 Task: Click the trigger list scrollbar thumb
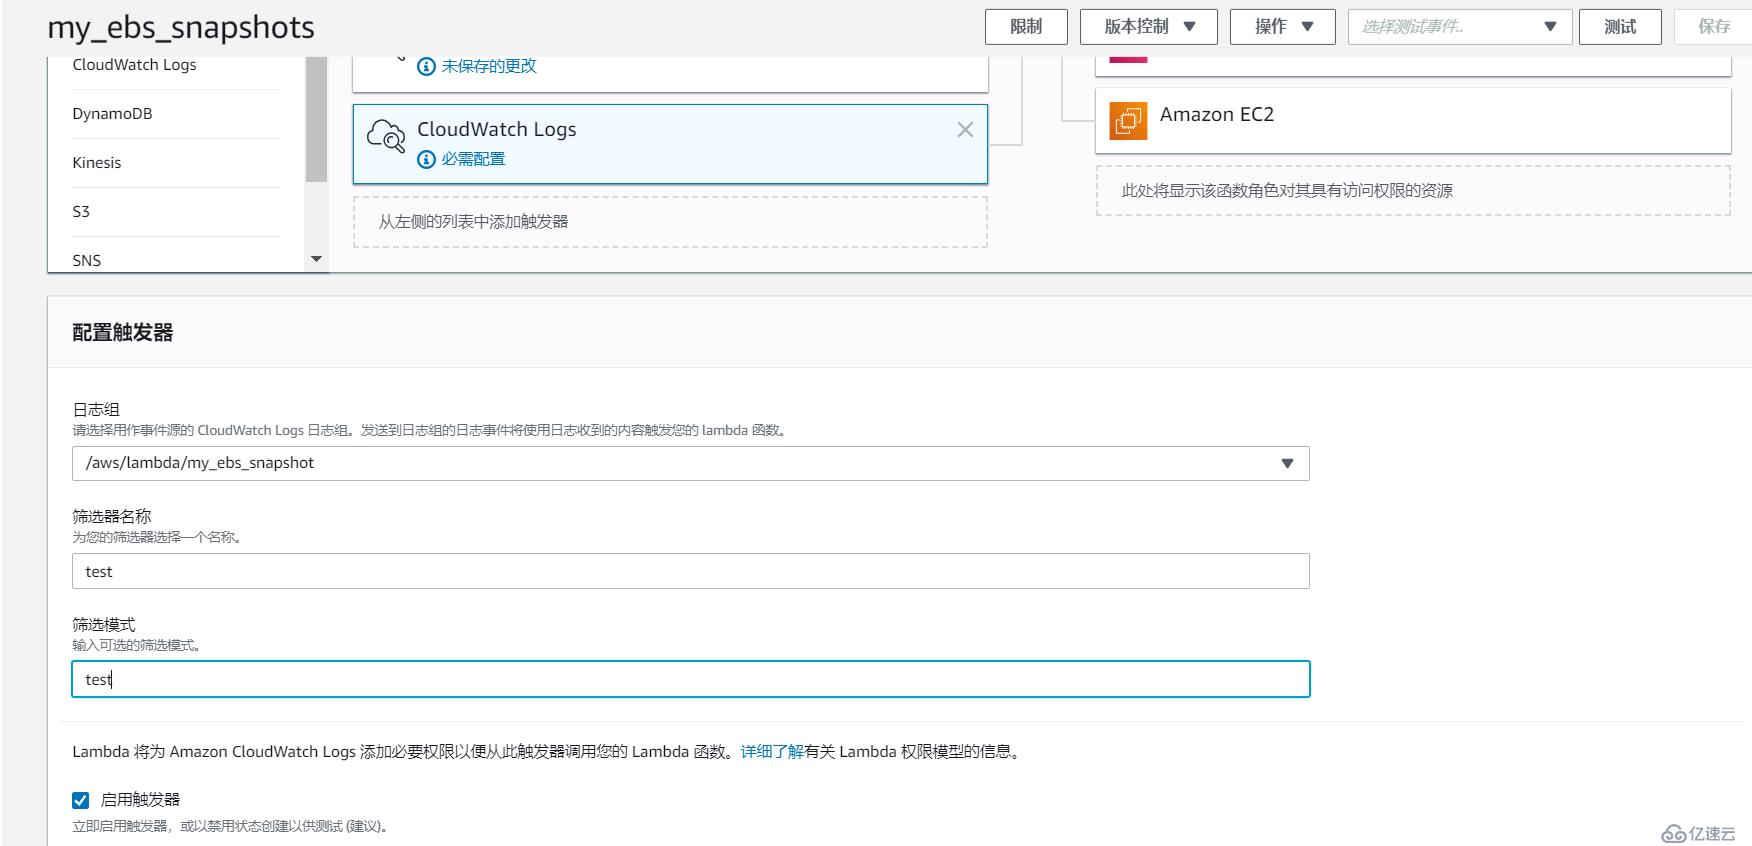(x=316, y=119)
